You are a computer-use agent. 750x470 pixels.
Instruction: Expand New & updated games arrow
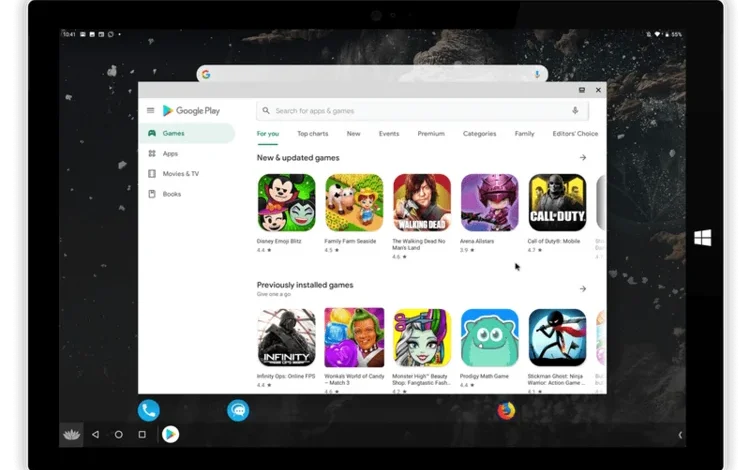[583, 157]
